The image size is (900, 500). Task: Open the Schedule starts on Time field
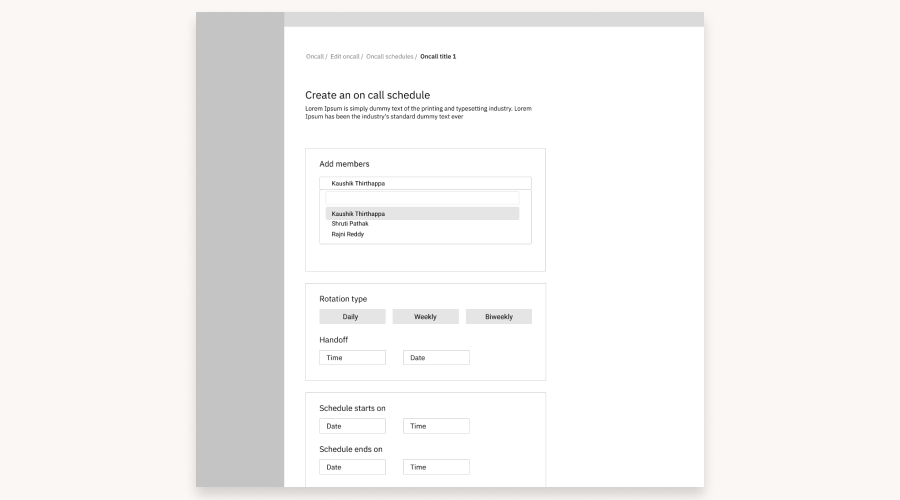tap(436, 426)
